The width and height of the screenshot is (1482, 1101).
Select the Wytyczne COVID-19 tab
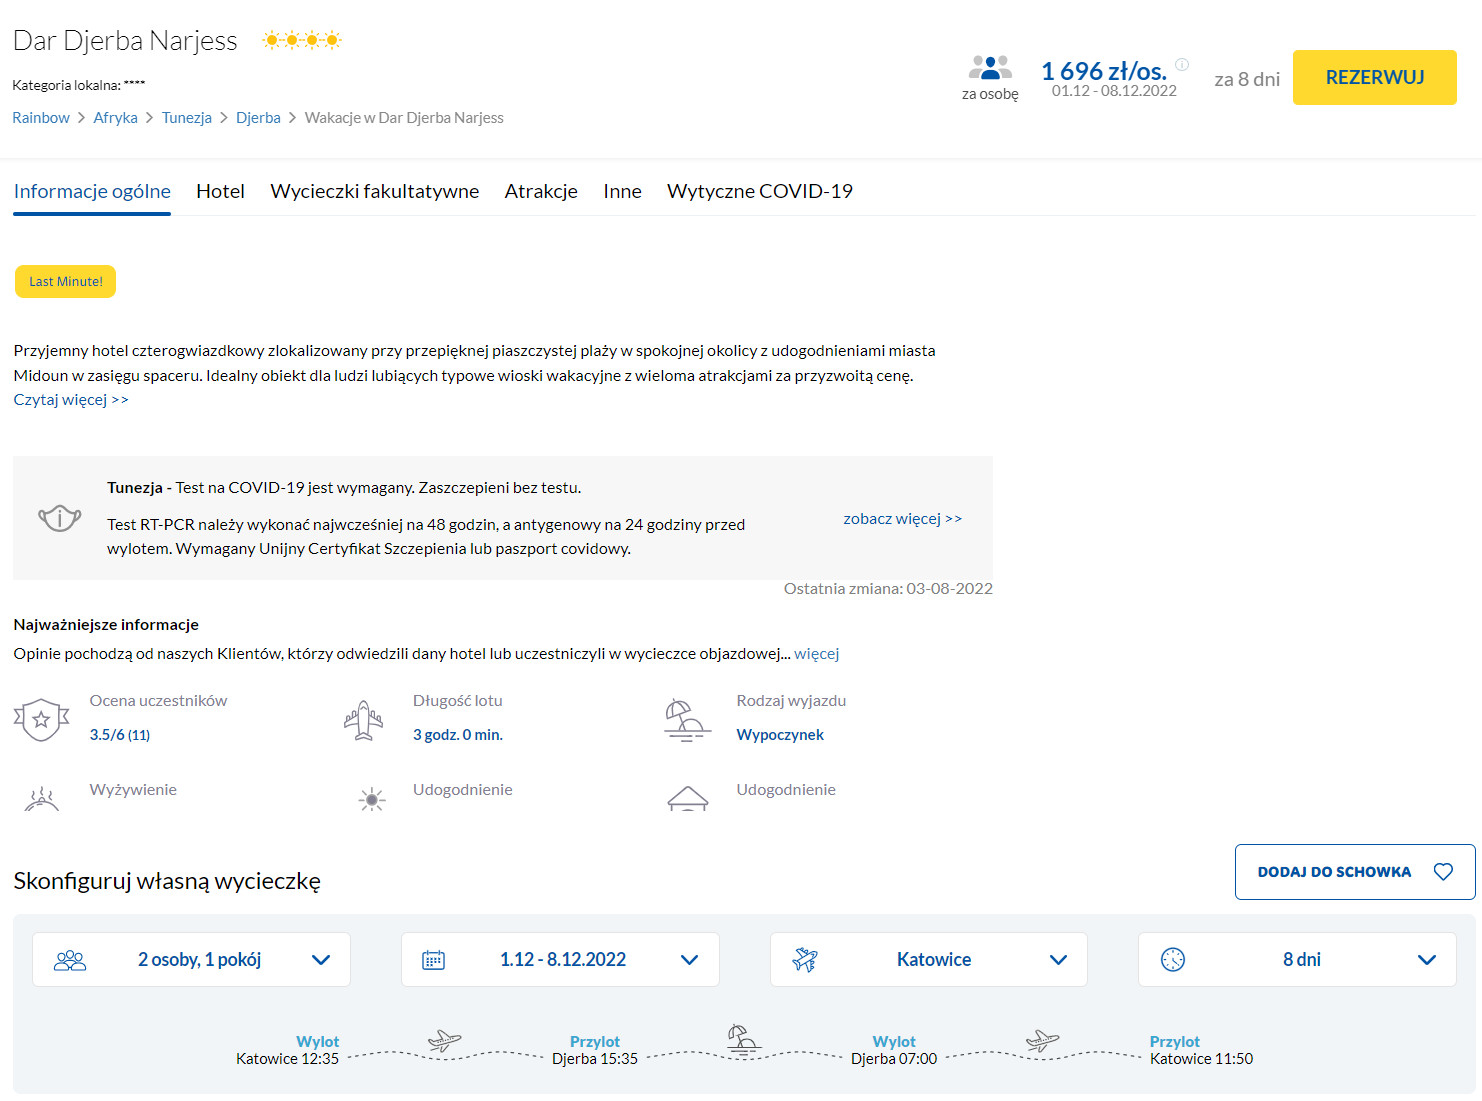pos(759,191)
